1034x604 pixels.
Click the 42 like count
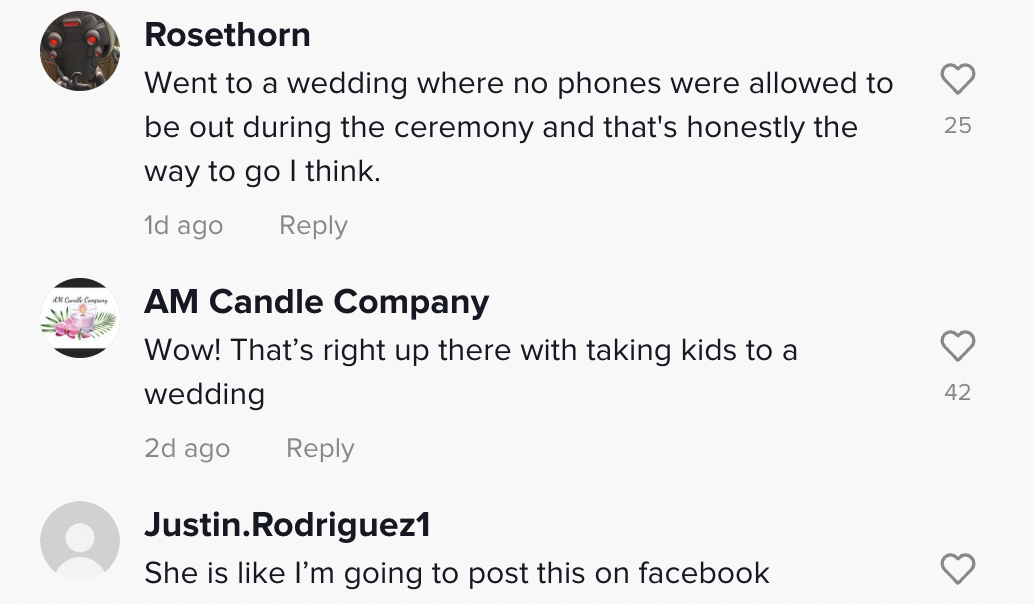point(958,393)
